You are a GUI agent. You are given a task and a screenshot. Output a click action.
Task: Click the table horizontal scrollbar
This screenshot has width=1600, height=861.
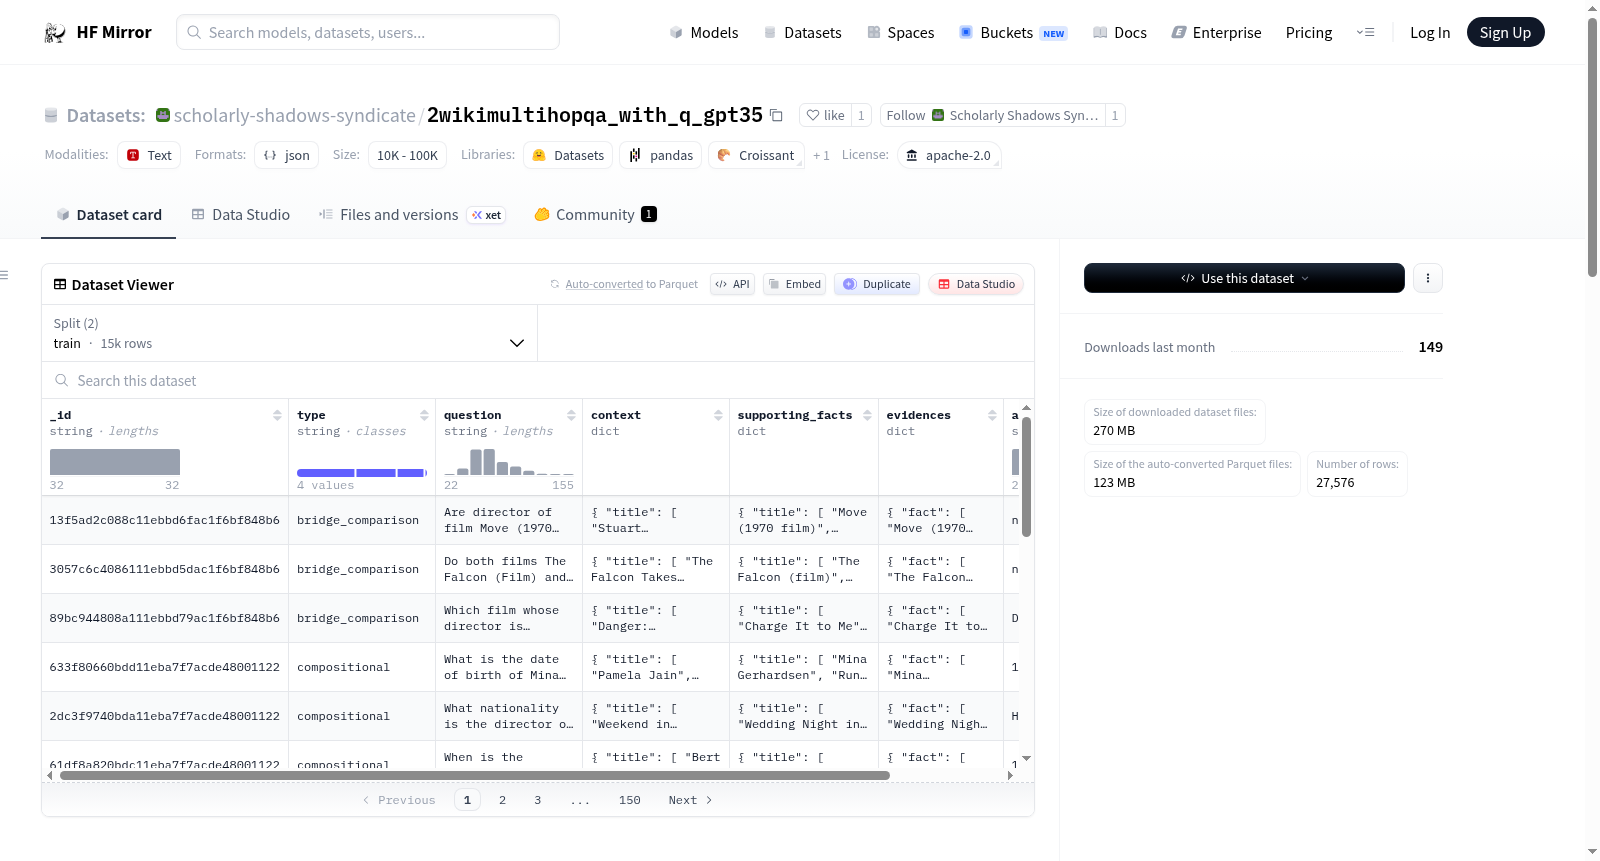click(x=475, y=775)
